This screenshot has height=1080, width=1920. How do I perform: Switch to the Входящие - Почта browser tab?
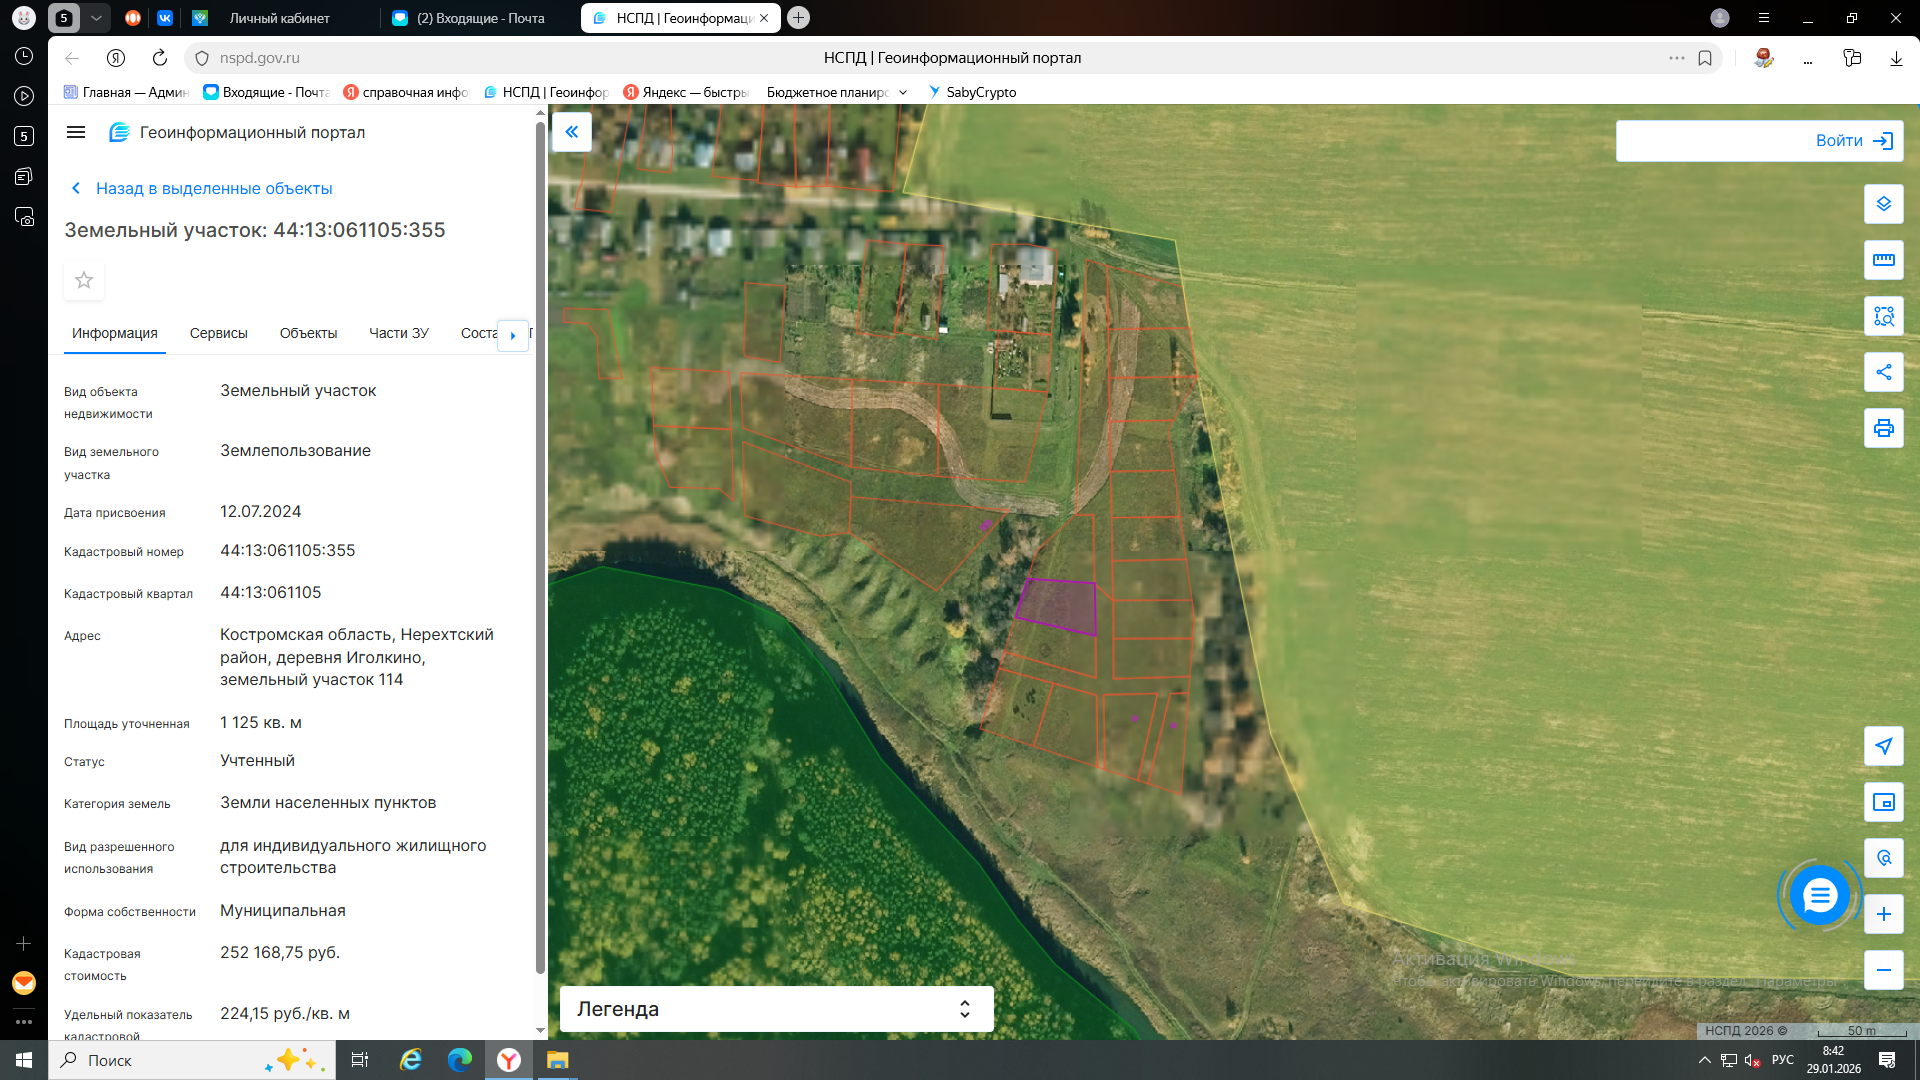point(480,18)
